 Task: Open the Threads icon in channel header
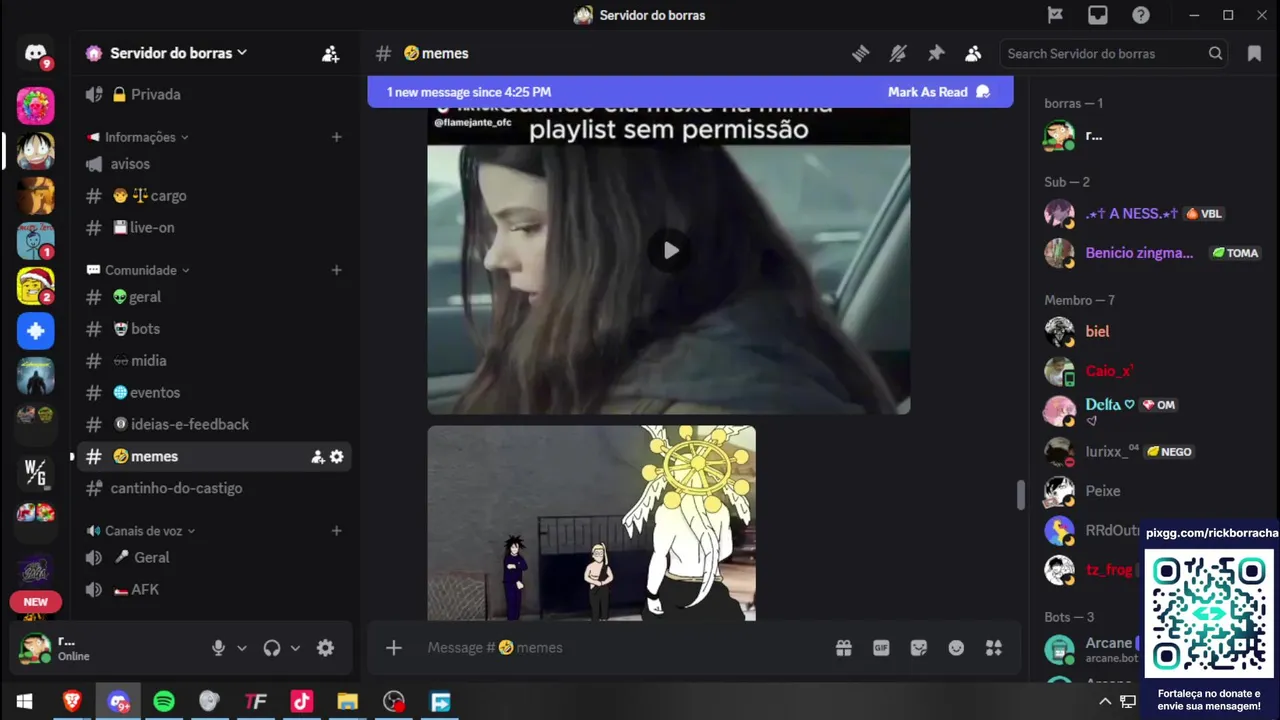pos(860,54)
